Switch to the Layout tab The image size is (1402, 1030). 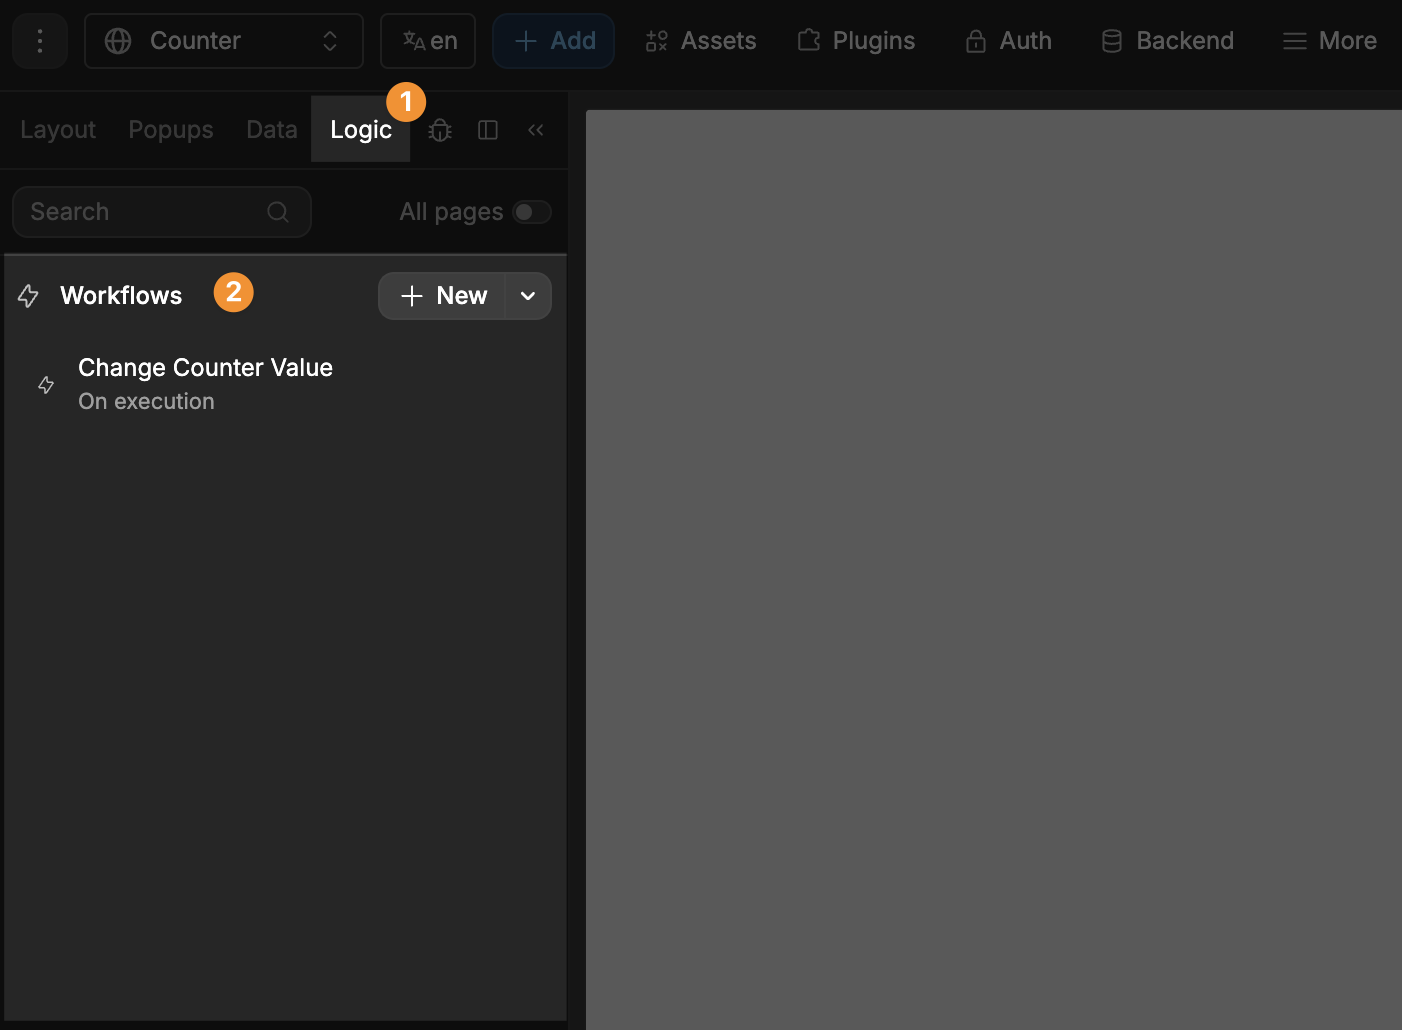pyautogui.click(x=57, y=129)
